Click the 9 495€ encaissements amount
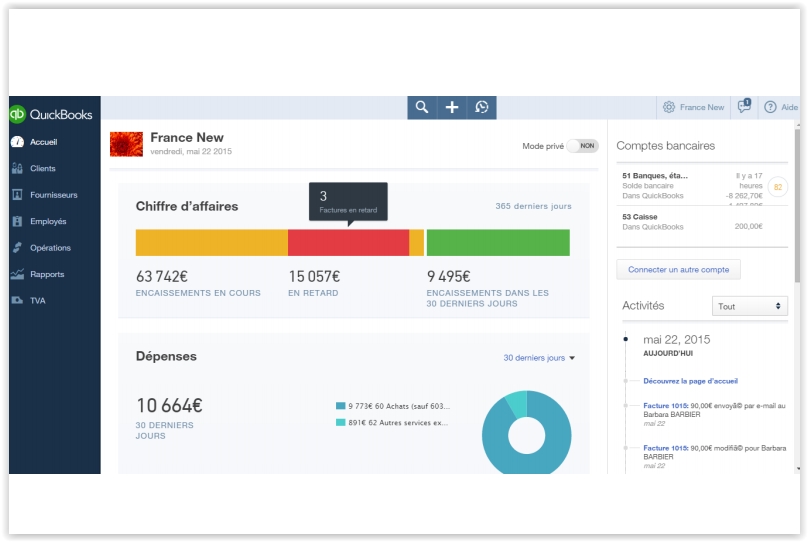 (448, 277)
